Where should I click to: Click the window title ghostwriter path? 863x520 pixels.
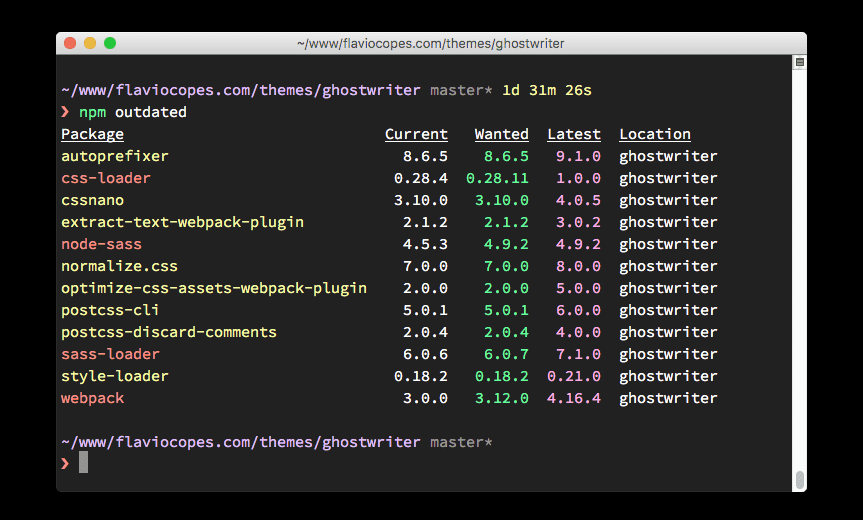pyautogui.click(x=431, y=43)
